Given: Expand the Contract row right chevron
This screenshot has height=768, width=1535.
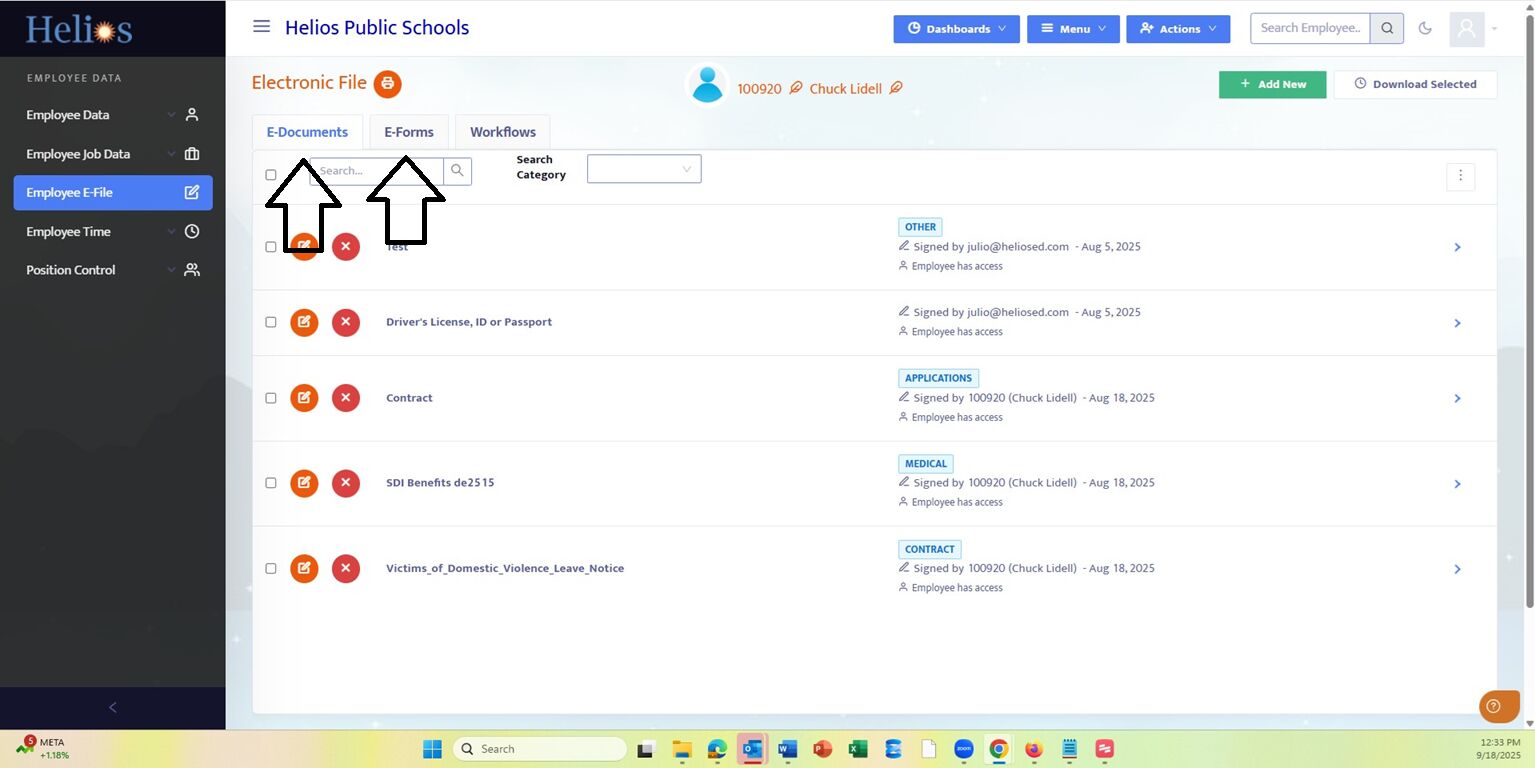Looking at the screenshot, I should [1457, 398].
